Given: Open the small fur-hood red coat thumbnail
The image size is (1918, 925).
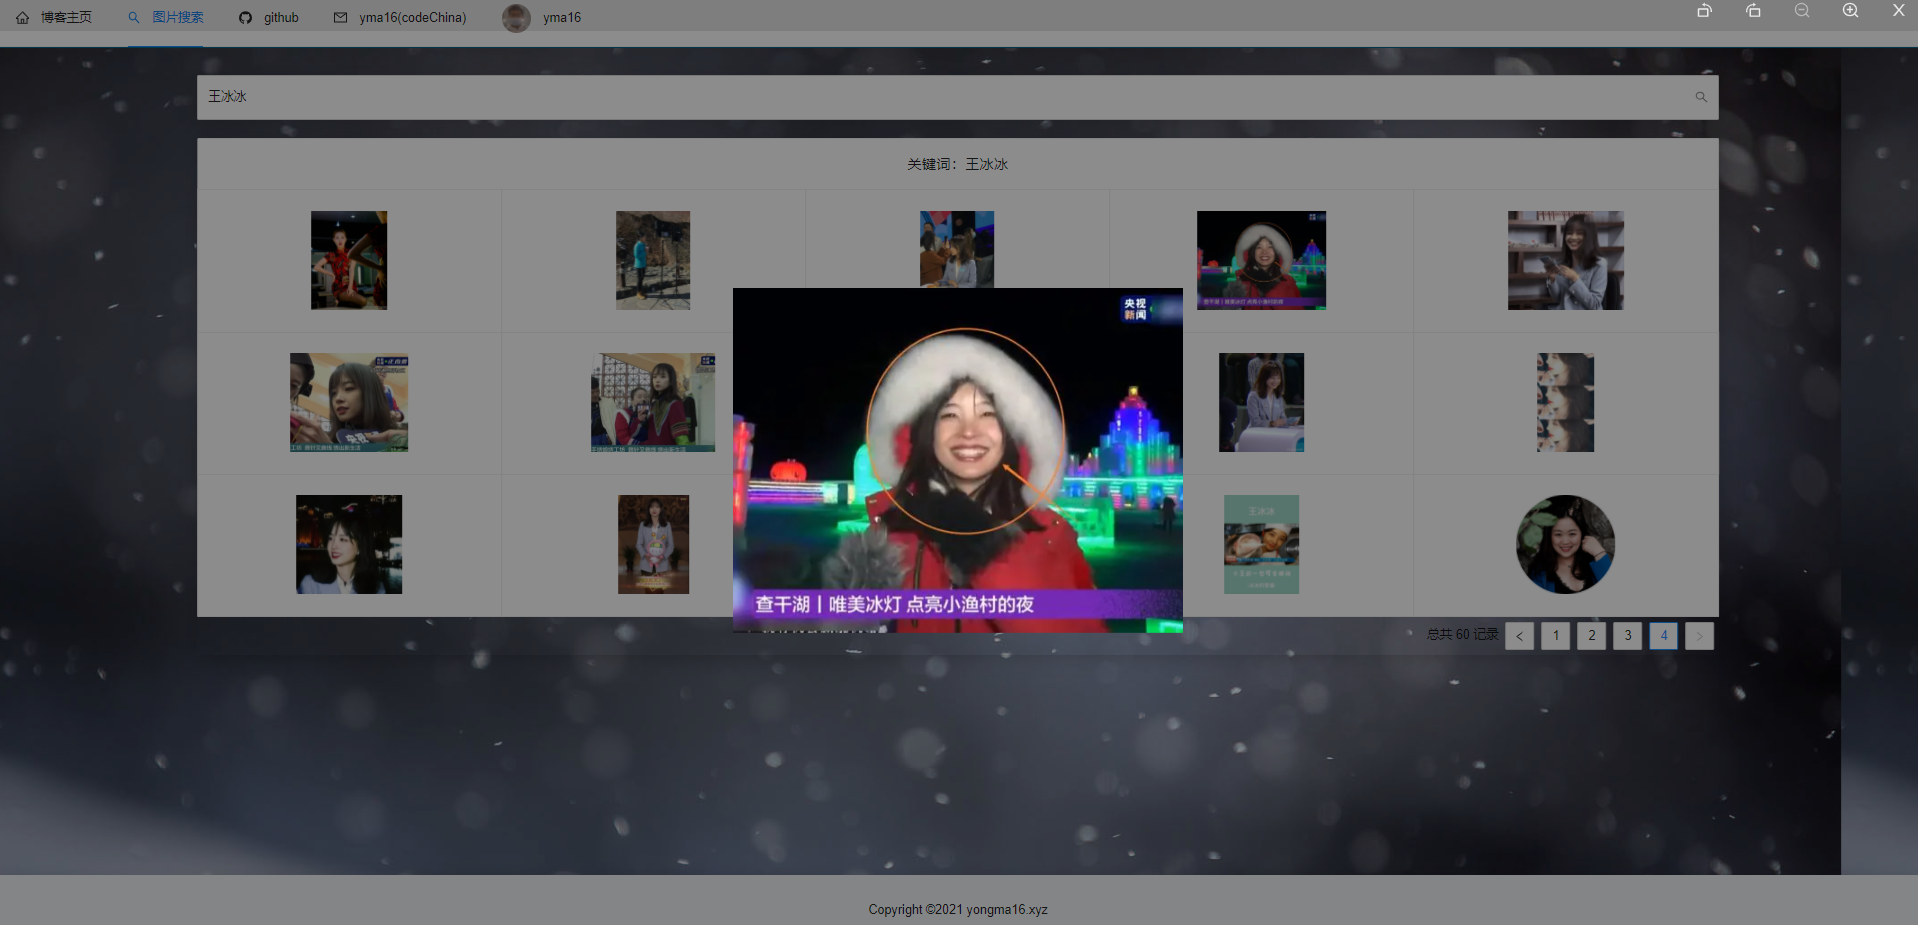Looking at the screenshot, I should pyautogui.click(x=1261, y=260).
